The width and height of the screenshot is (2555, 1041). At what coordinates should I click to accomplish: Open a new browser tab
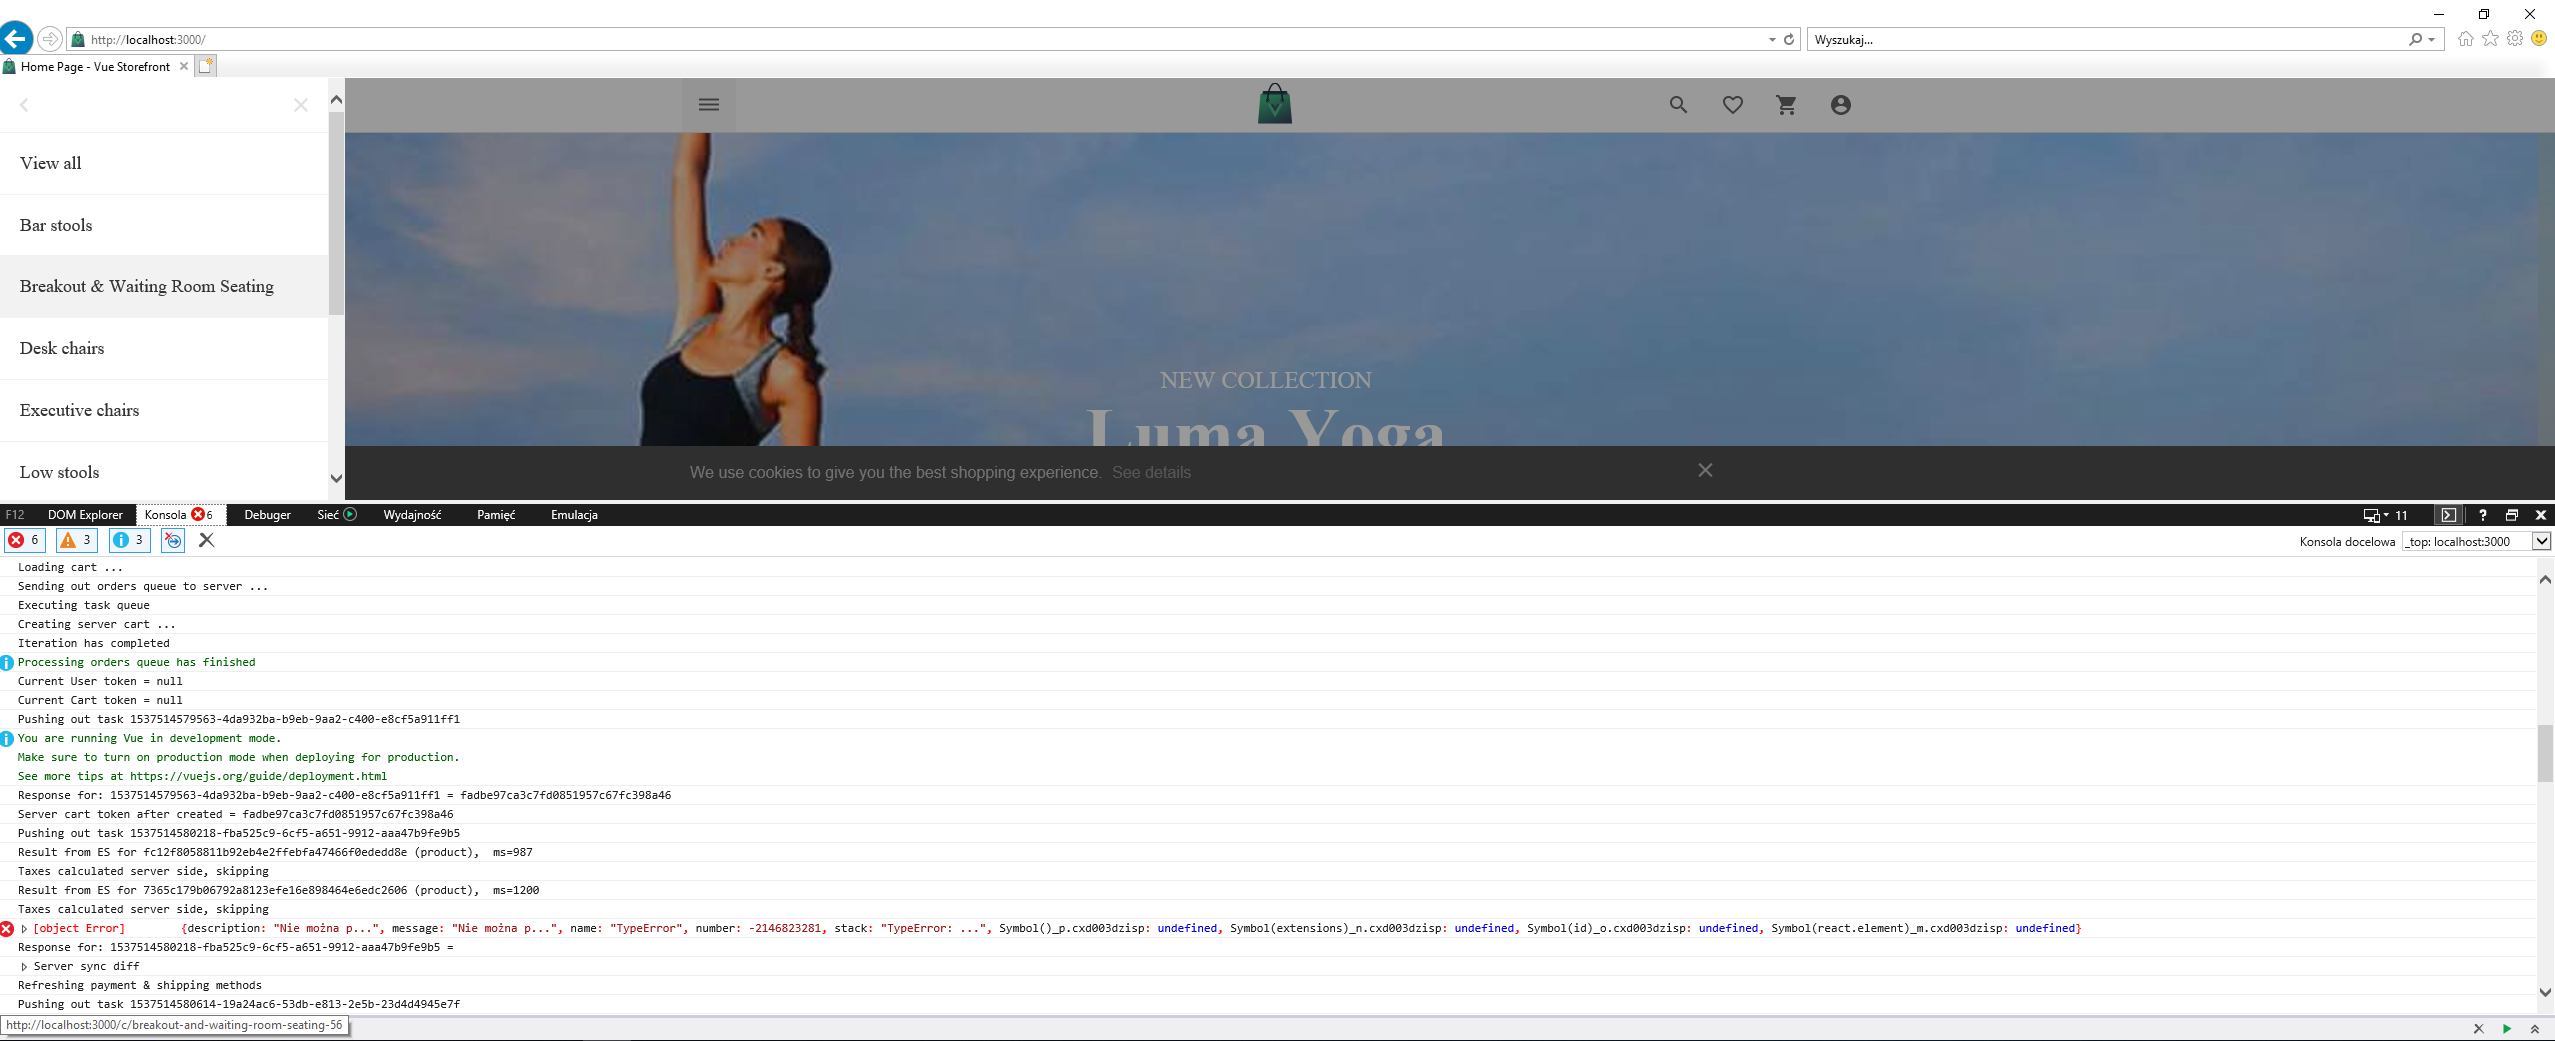(206, 67)
